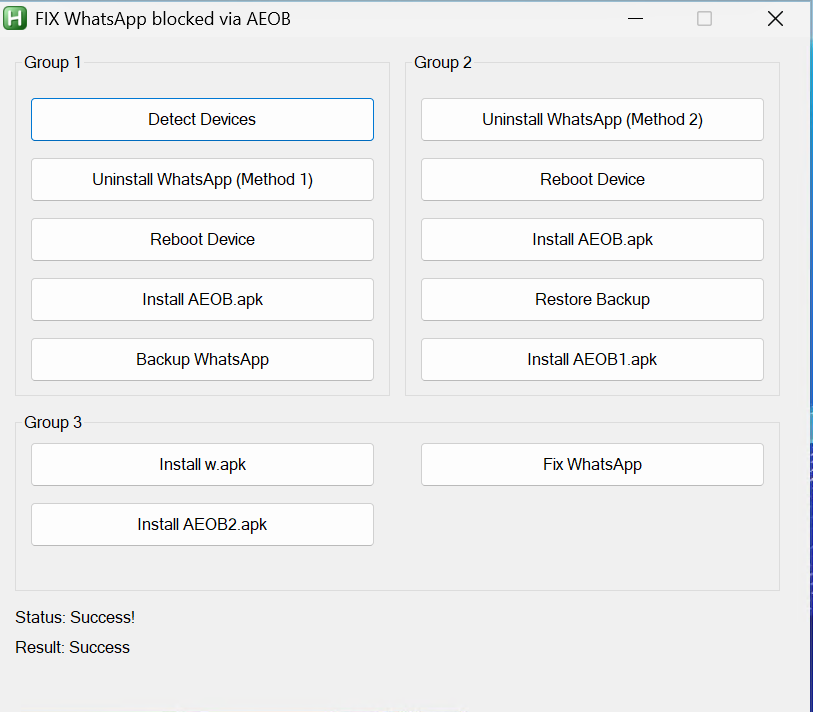Select the 'Status: Success!' text
The image size is (813, 712).
(x=75, y=617)
